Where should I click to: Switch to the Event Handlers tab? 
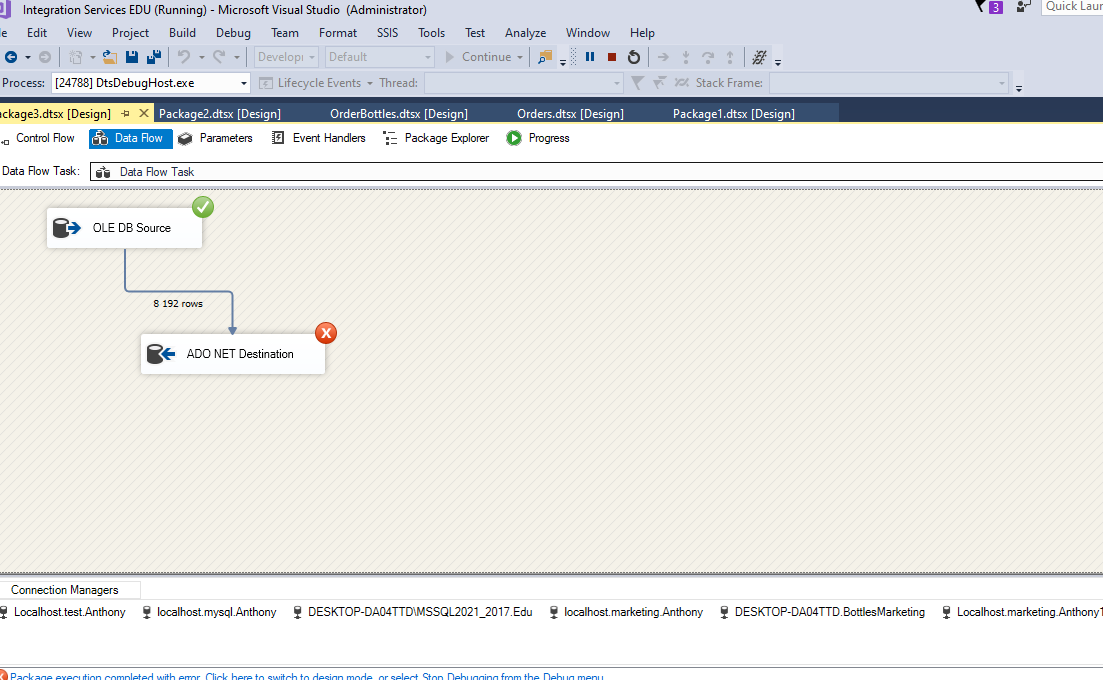(319, 138)
